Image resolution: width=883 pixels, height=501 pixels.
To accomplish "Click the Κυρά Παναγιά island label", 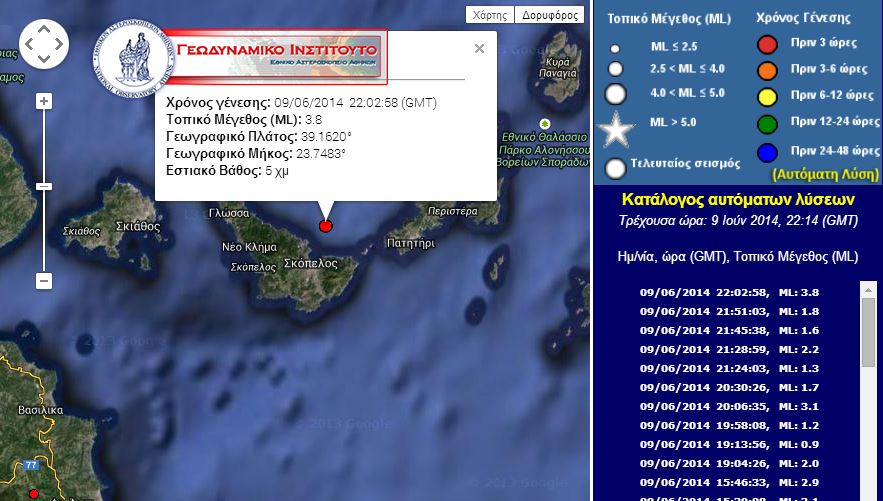I will pyautogui.click(x=558, y=68).
